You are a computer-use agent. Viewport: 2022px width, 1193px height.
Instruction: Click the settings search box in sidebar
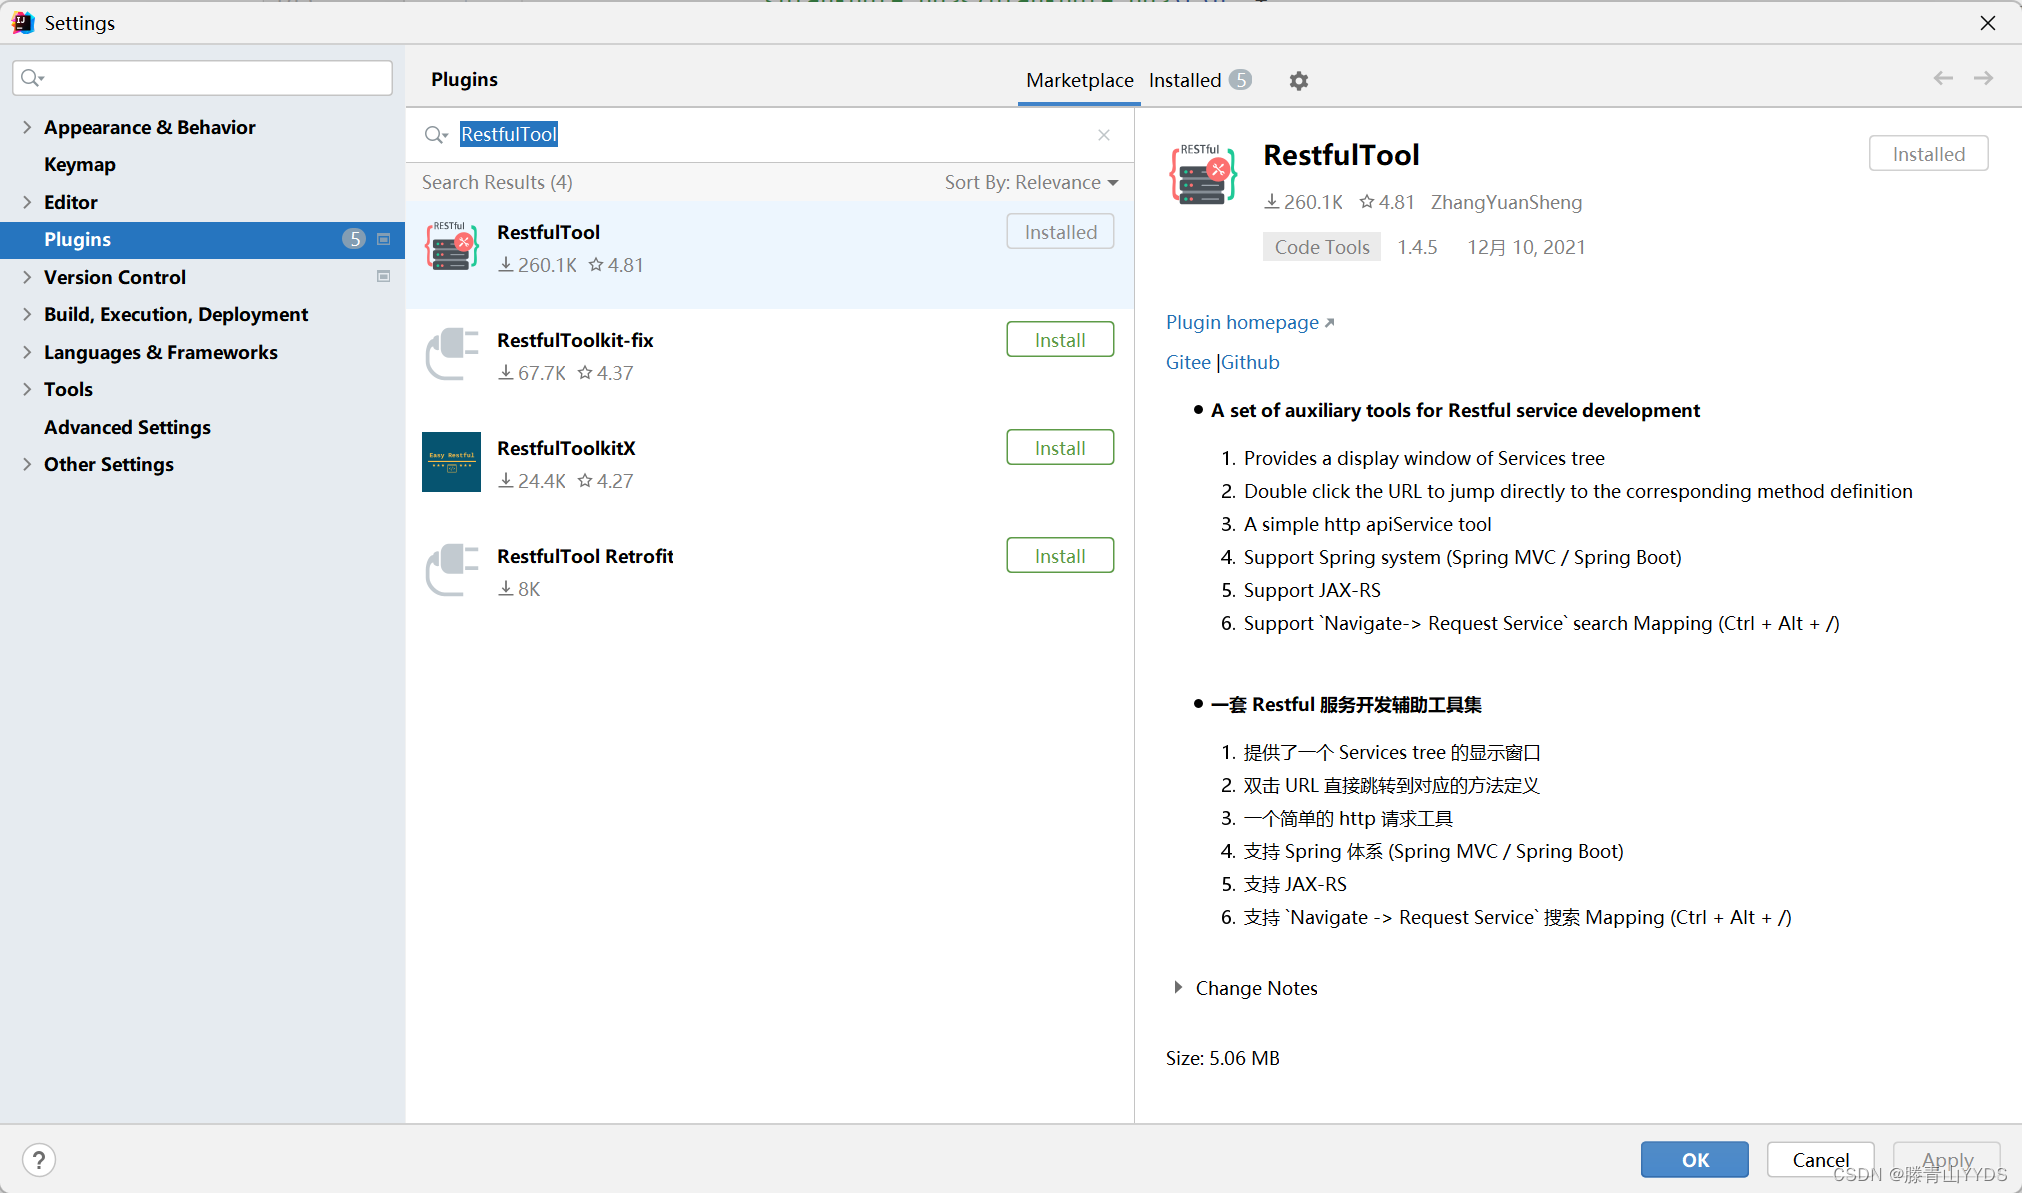point(201,77)
